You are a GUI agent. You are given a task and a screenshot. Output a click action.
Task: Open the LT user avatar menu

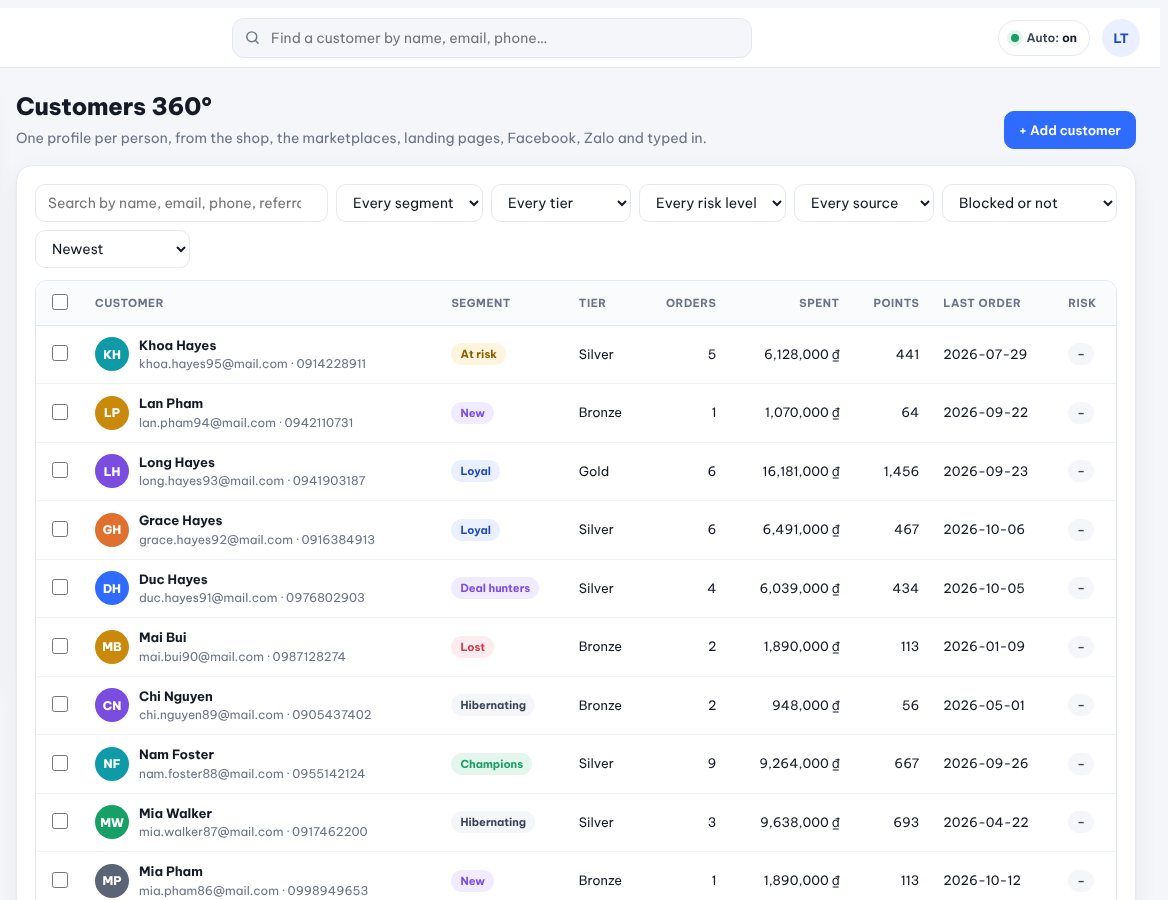[x=1120, y=38]
